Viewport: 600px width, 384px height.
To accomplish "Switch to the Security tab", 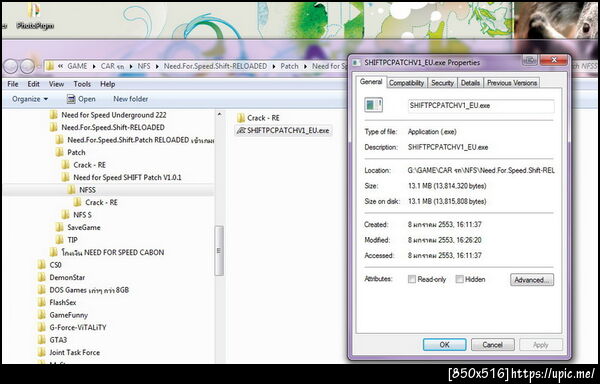I will 442,83.
